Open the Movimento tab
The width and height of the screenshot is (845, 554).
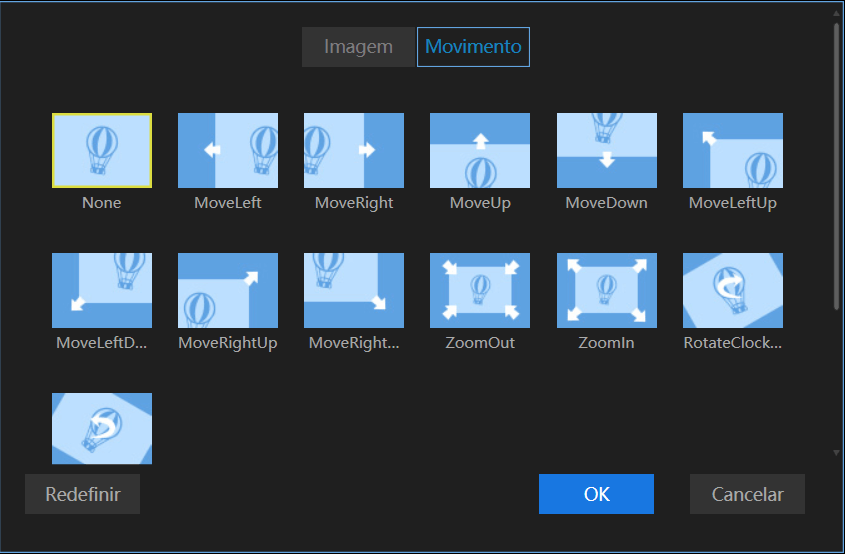coord(473,47)
